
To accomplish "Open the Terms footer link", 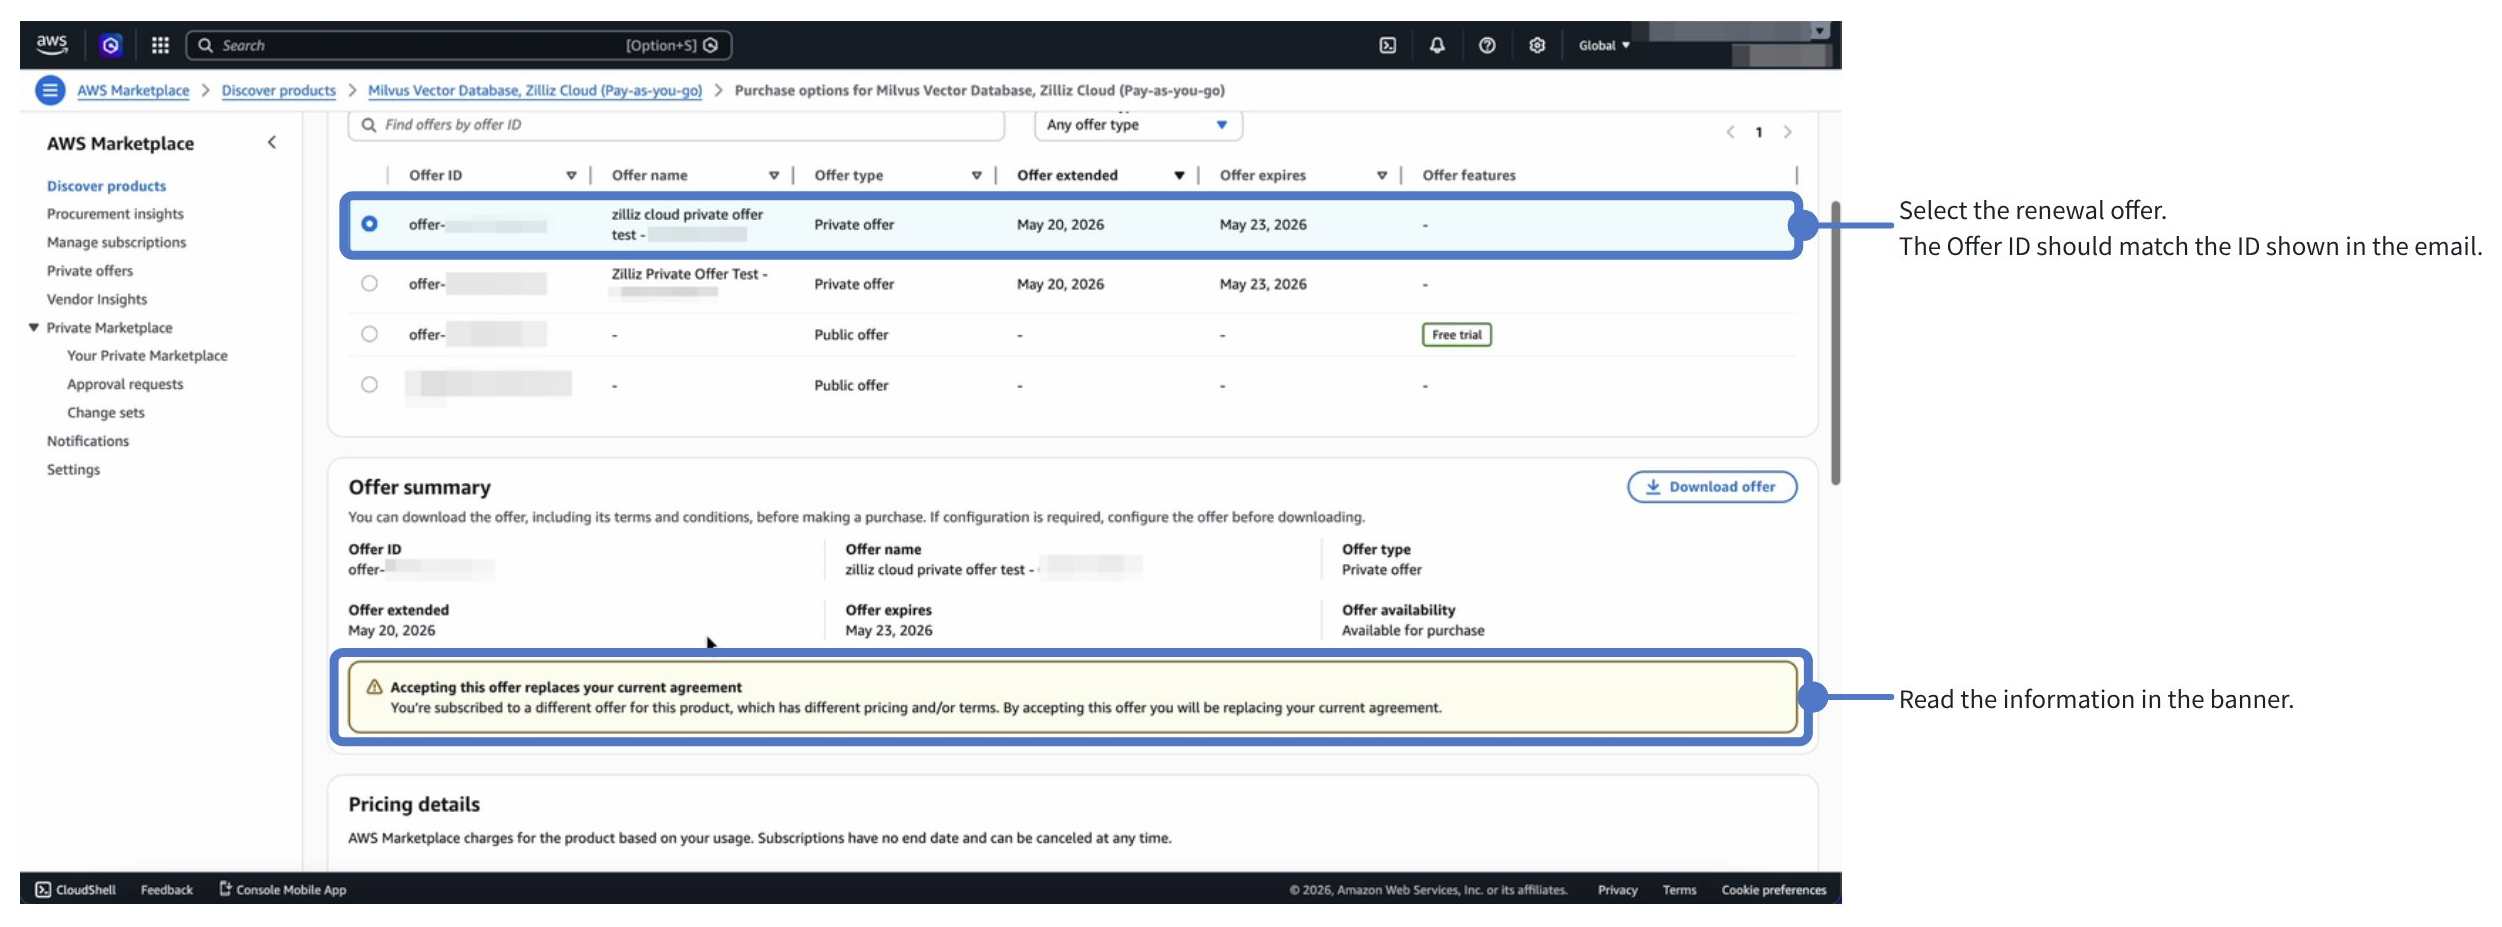I will point(1679,890).
